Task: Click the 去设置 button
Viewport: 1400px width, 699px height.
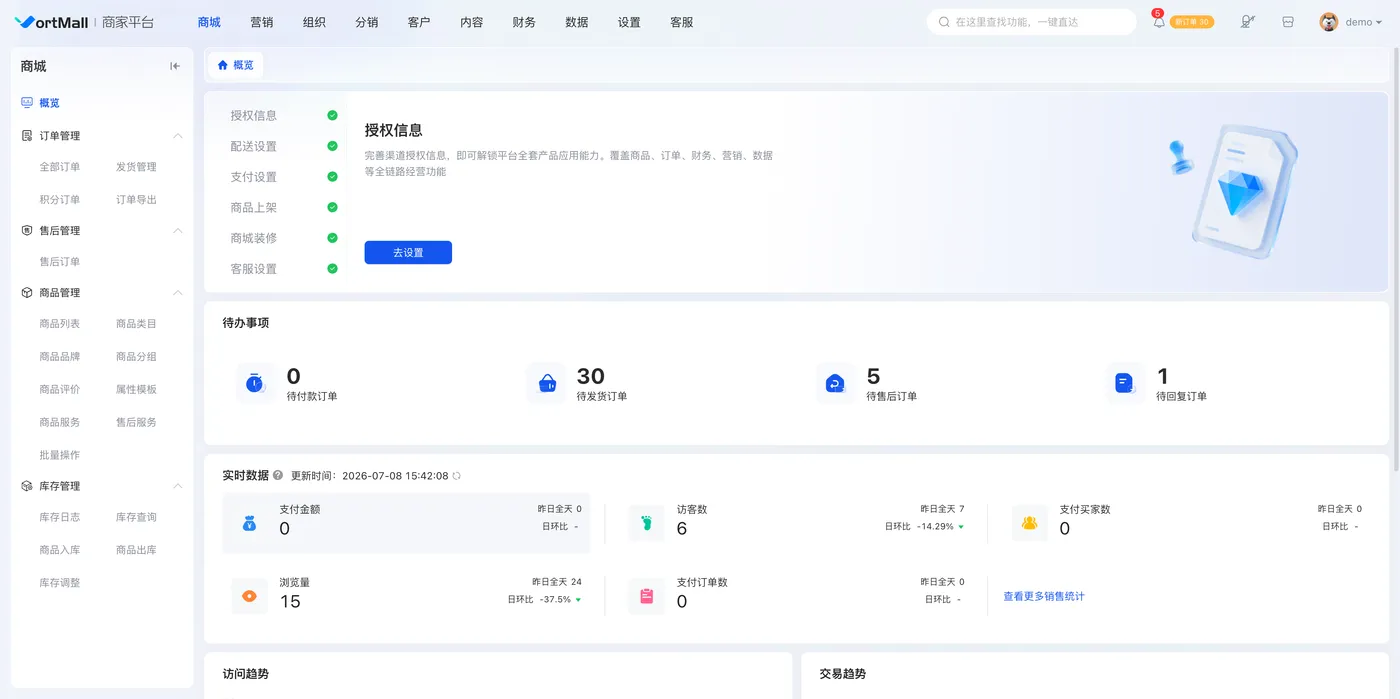Action: pos(408,253)
